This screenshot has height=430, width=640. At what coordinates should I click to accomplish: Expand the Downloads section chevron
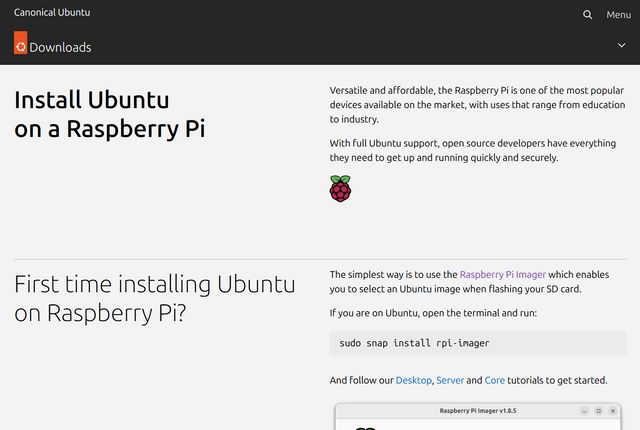621,45
